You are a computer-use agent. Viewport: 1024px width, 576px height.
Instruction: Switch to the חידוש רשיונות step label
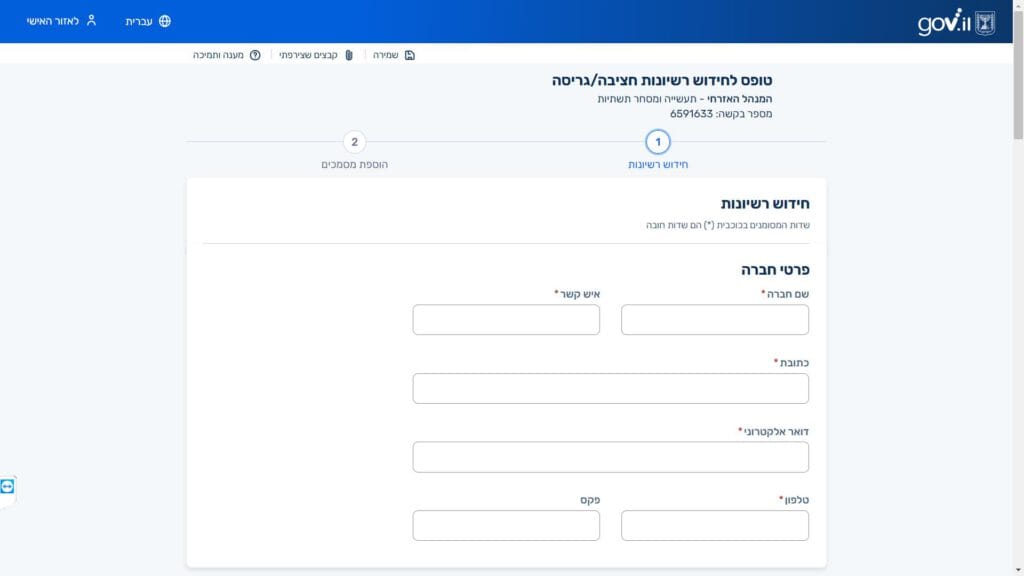pos(658,164)
